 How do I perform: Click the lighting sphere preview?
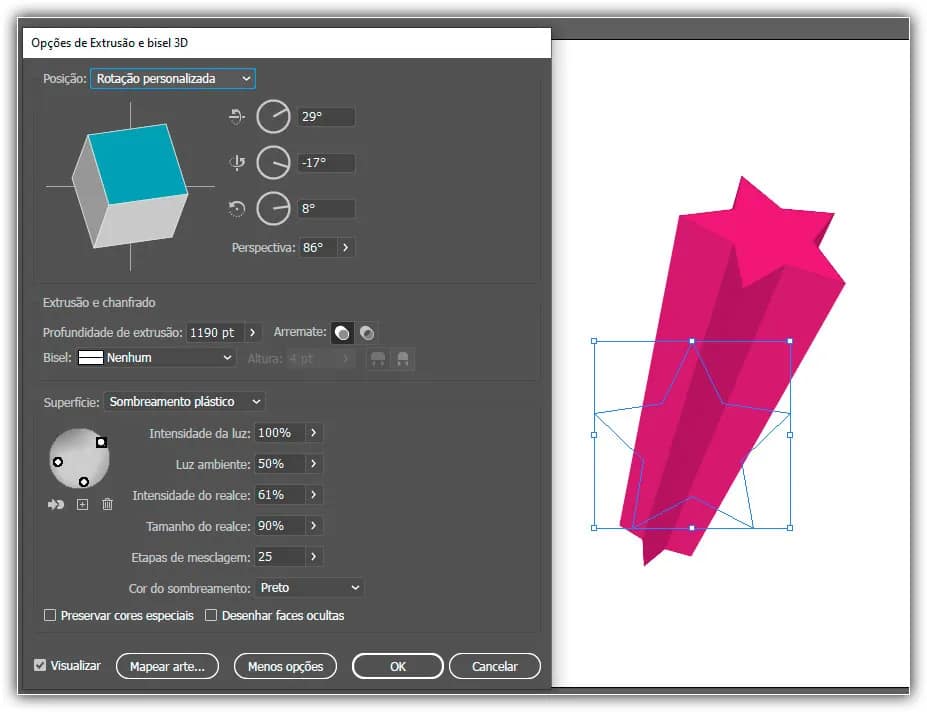click(x=79, y=458)
